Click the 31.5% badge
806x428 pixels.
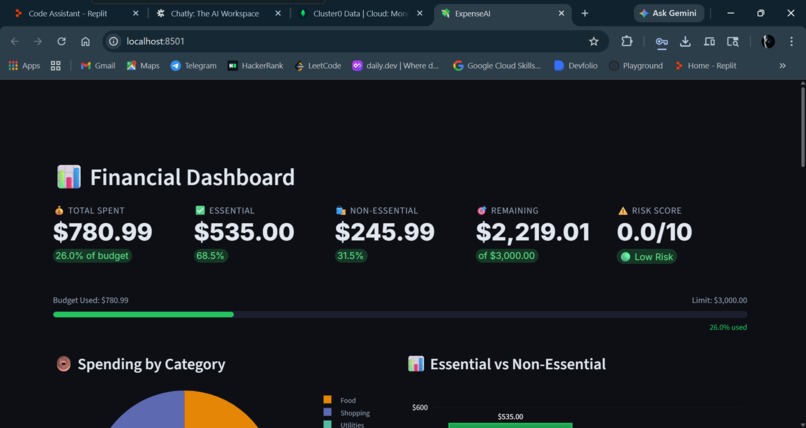click(351, 255)
